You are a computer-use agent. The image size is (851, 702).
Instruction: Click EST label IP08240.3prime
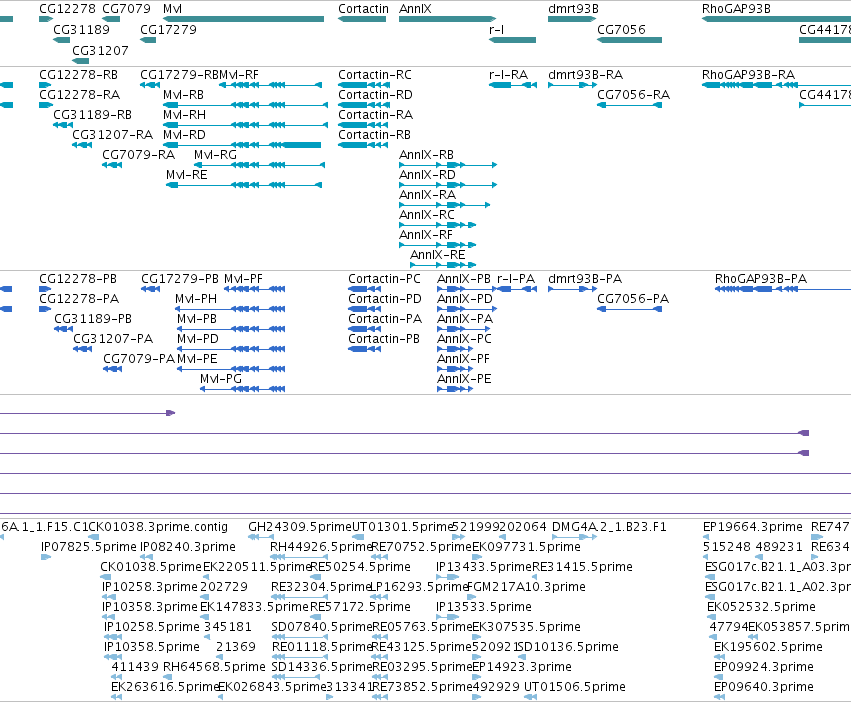(188, 547)
